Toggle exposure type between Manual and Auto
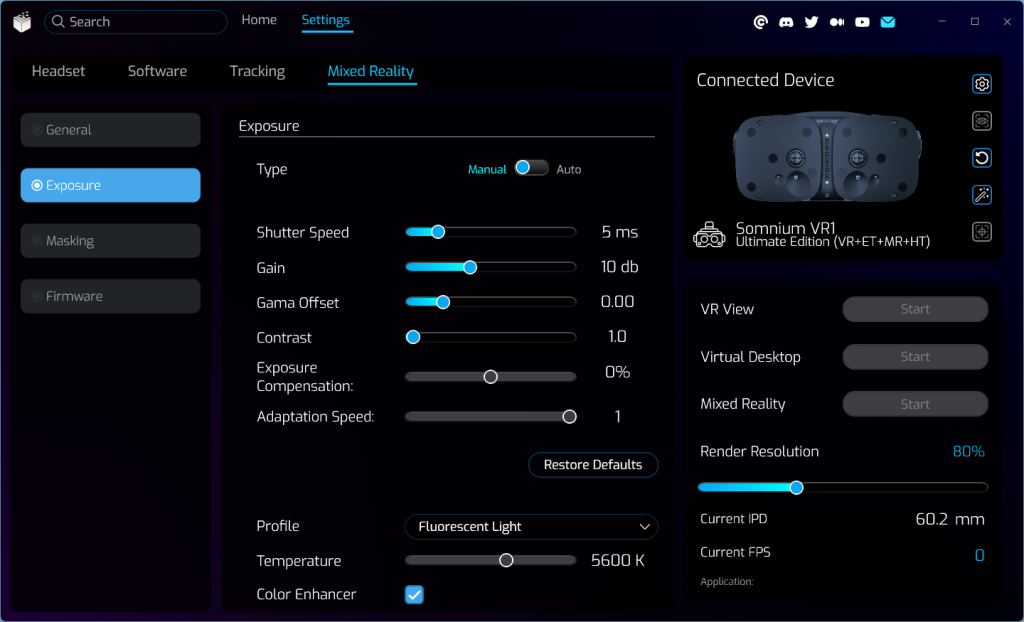Viewport: 1024px width, 622px height. (x=531, y=169)
